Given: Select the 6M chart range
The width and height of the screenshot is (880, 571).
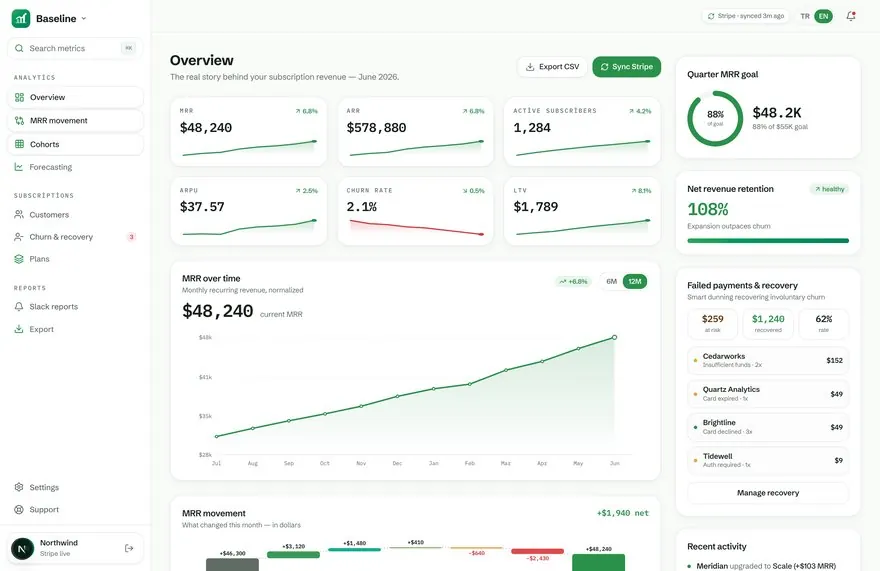Looking at the screenshot, I should pyautogui.click(x=611, y=281).
